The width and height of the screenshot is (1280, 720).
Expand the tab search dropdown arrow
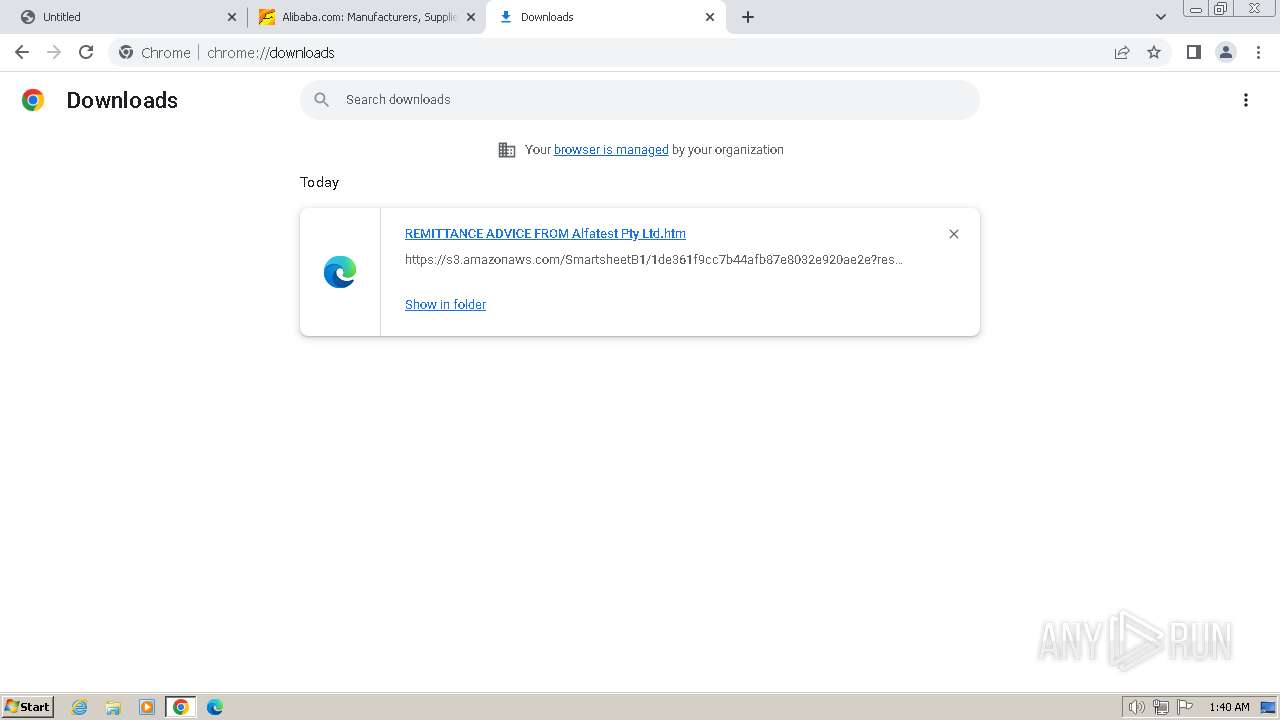1161,17
